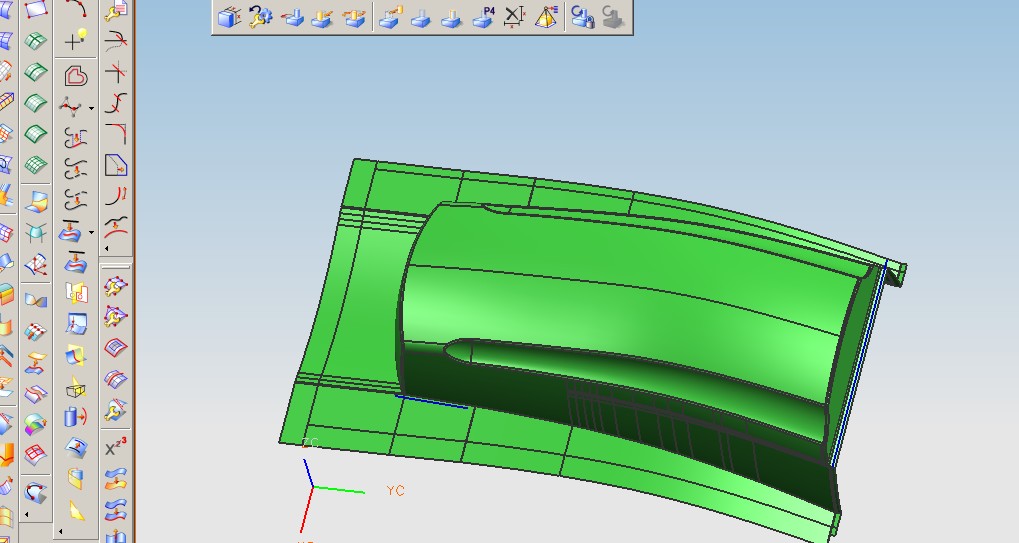The image size is (1019, 543).
Task: Select the heart-shaped offset curve tool
Action: click(x=76, y=76)
